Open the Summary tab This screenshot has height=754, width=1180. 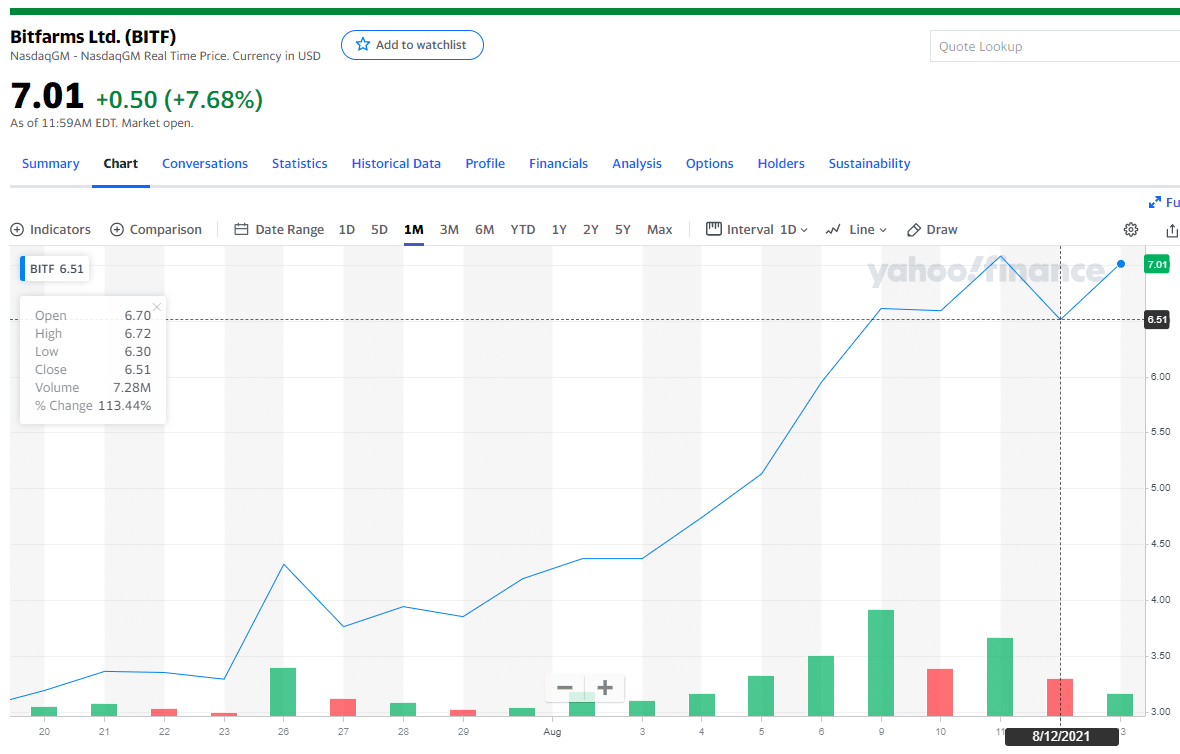50,163
